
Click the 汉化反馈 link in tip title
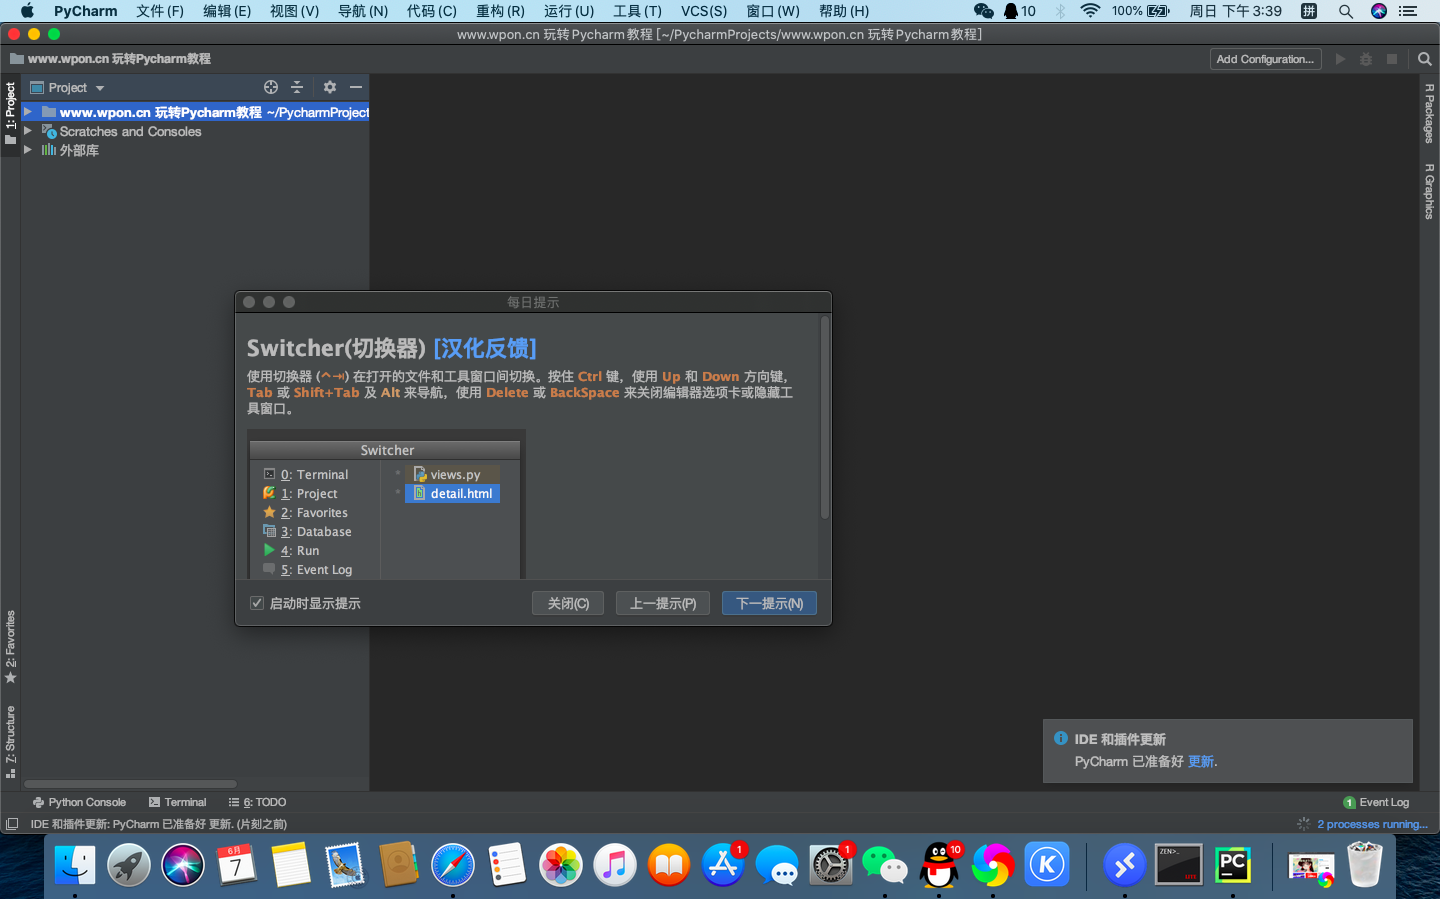[x=485, y=348]
